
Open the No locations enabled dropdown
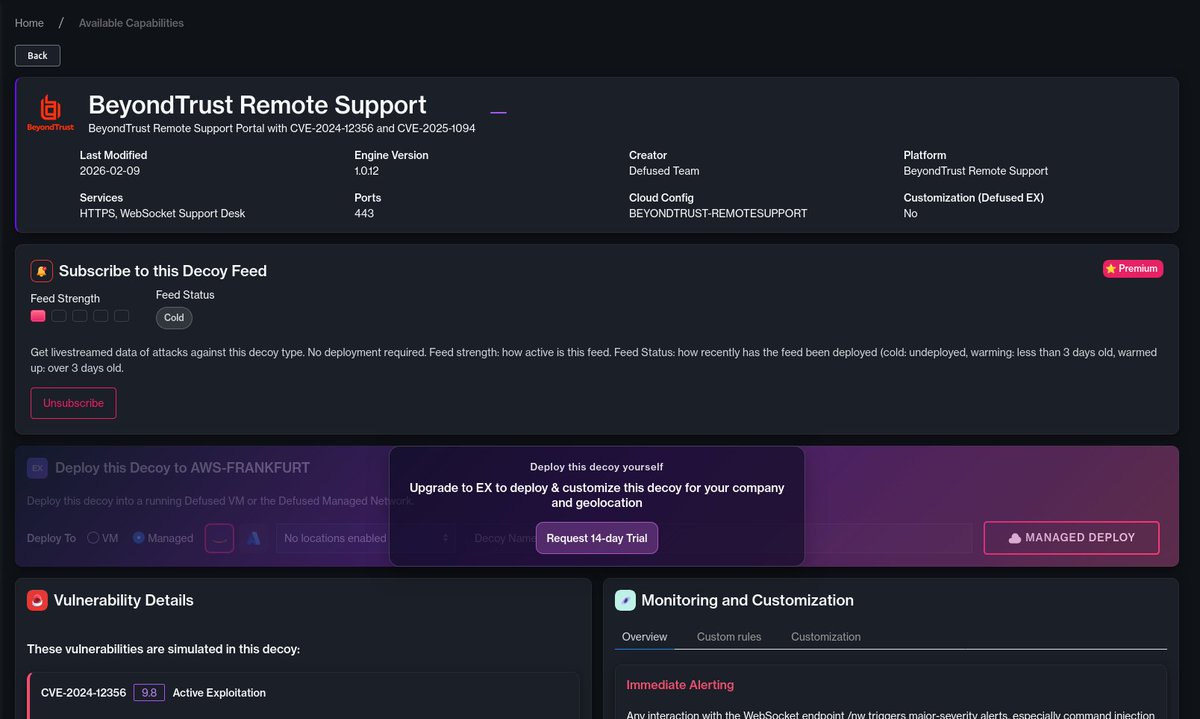[x=366, y=538]
